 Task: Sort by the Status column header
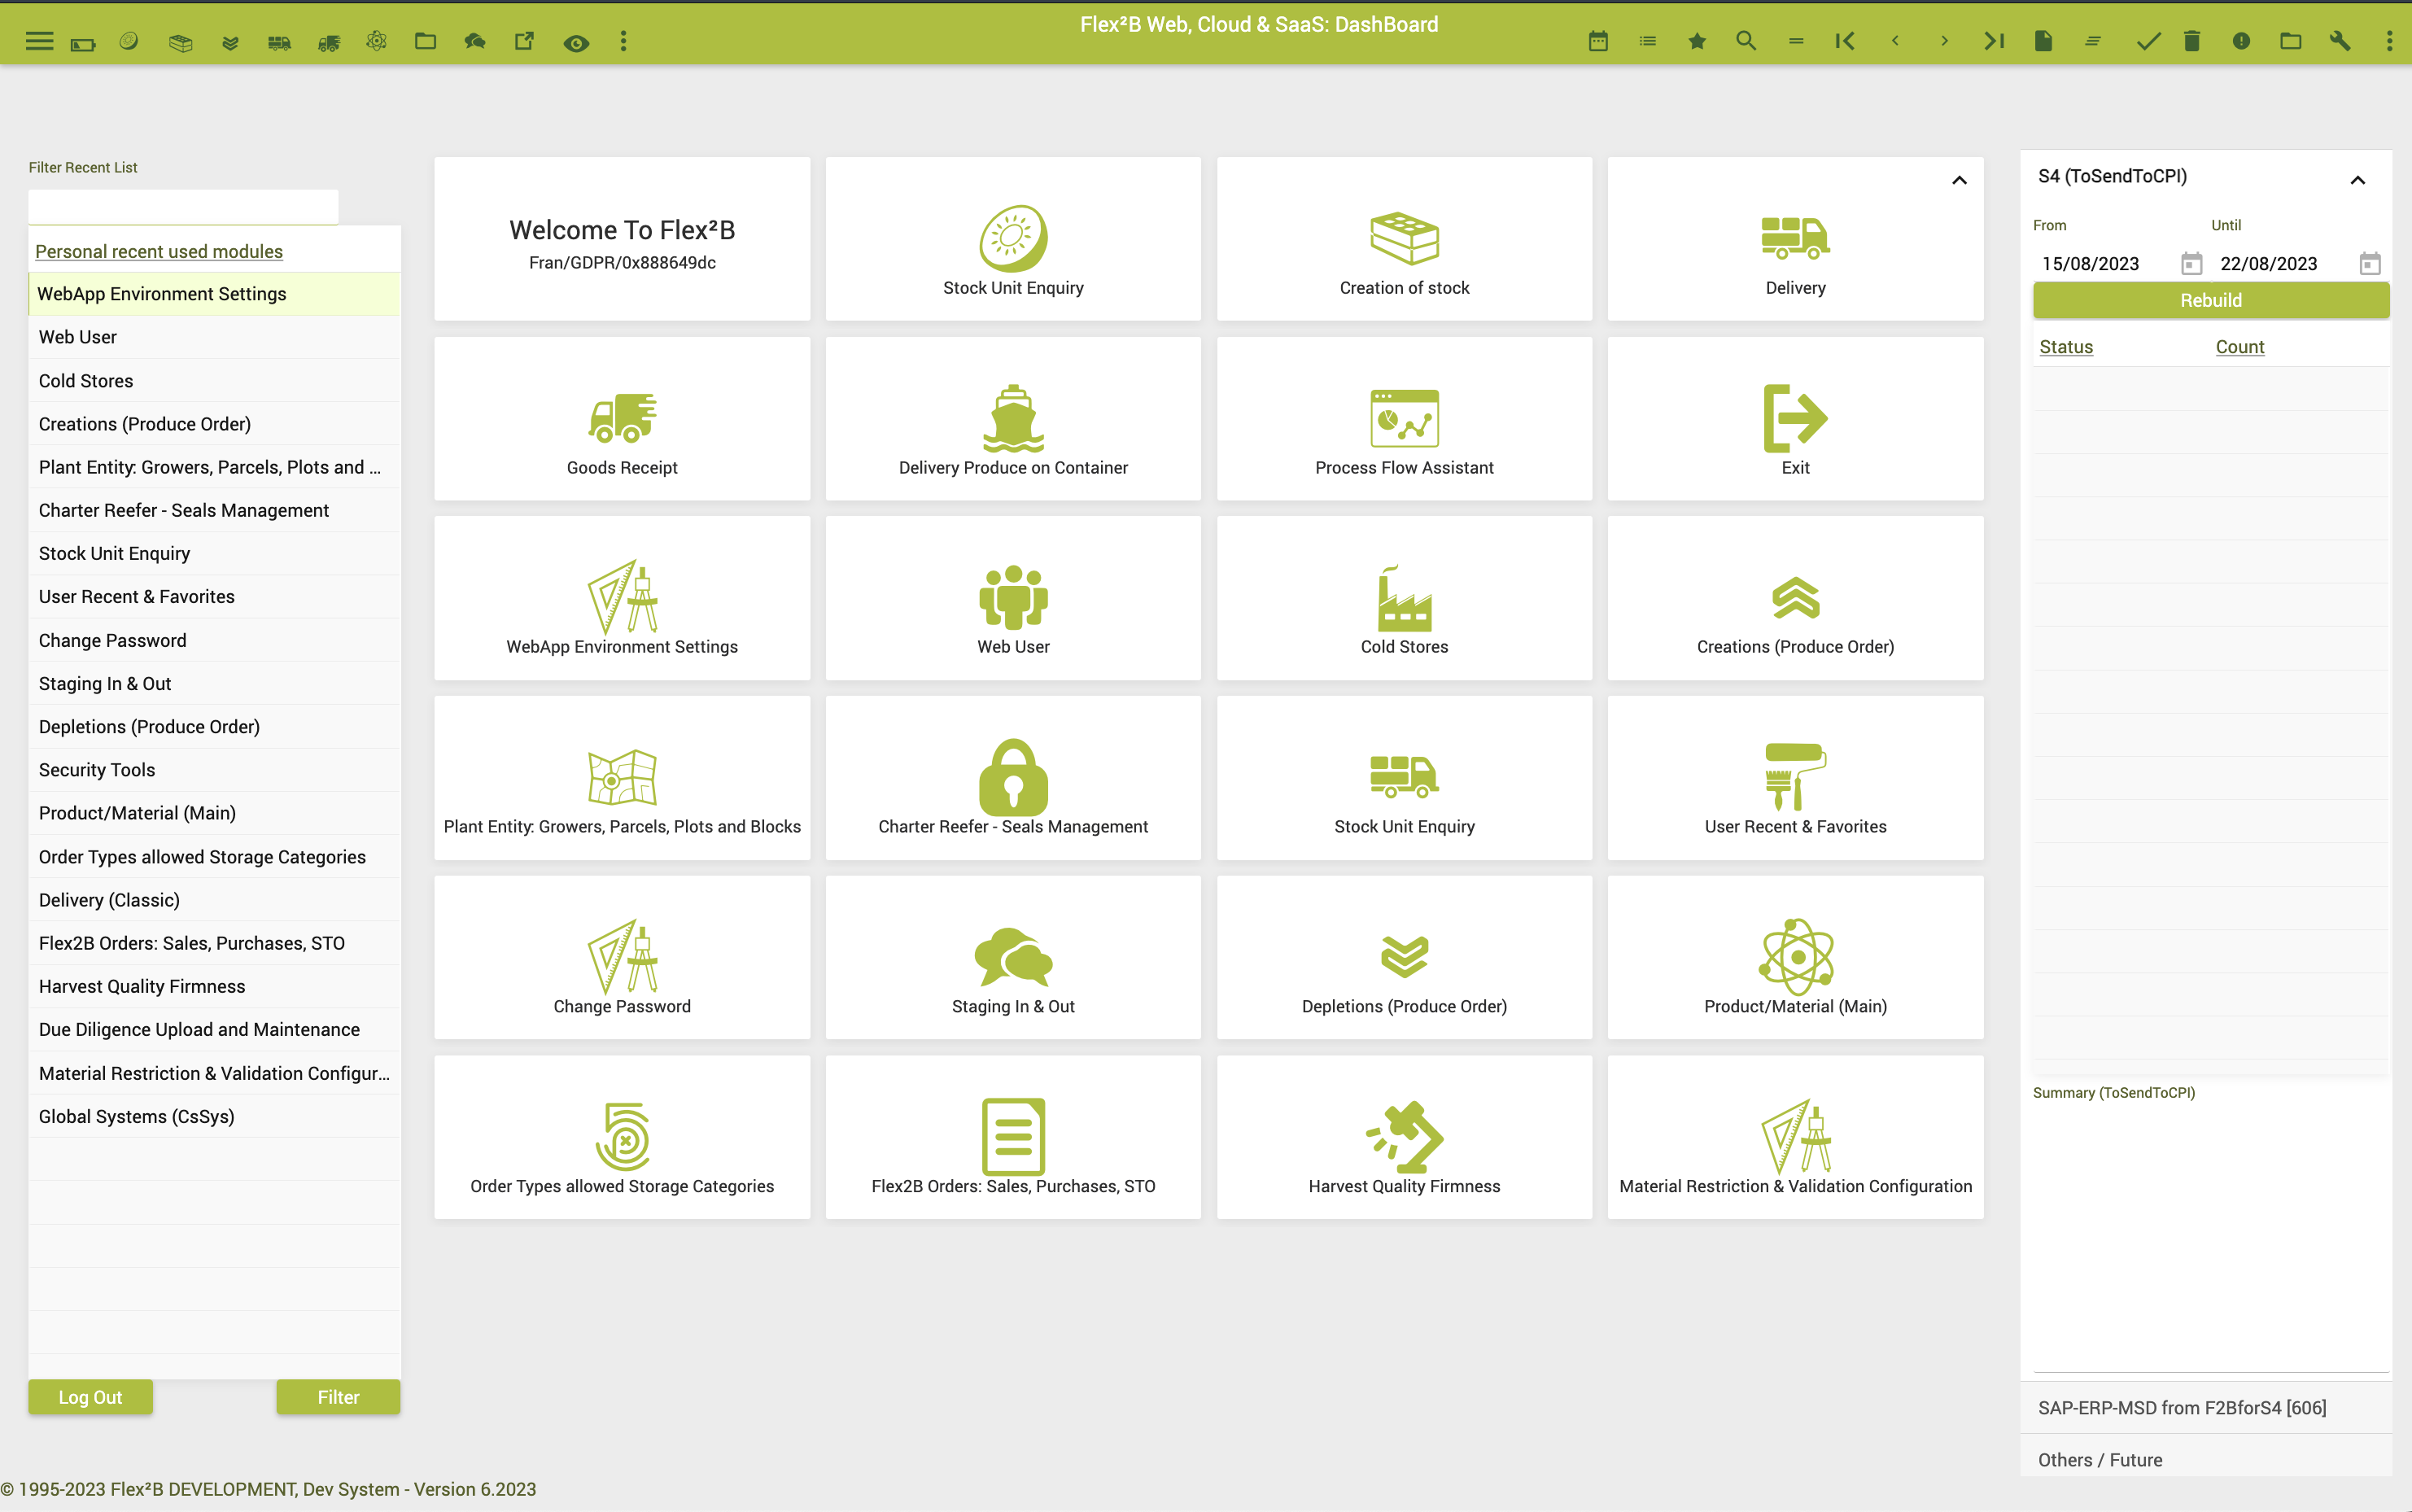[2066, 347]
